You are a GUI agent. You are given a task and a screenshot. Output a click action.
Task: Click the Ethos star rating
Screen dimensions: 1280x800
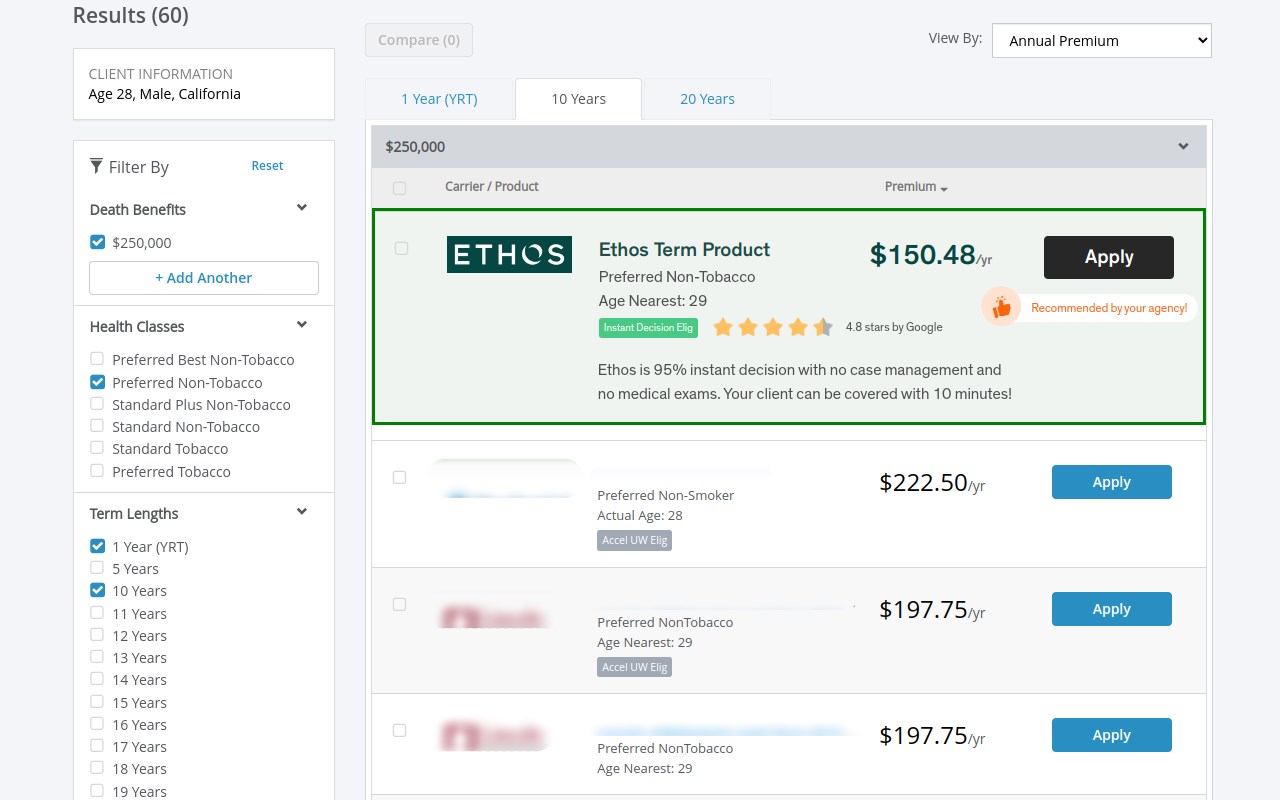[772, 327]
